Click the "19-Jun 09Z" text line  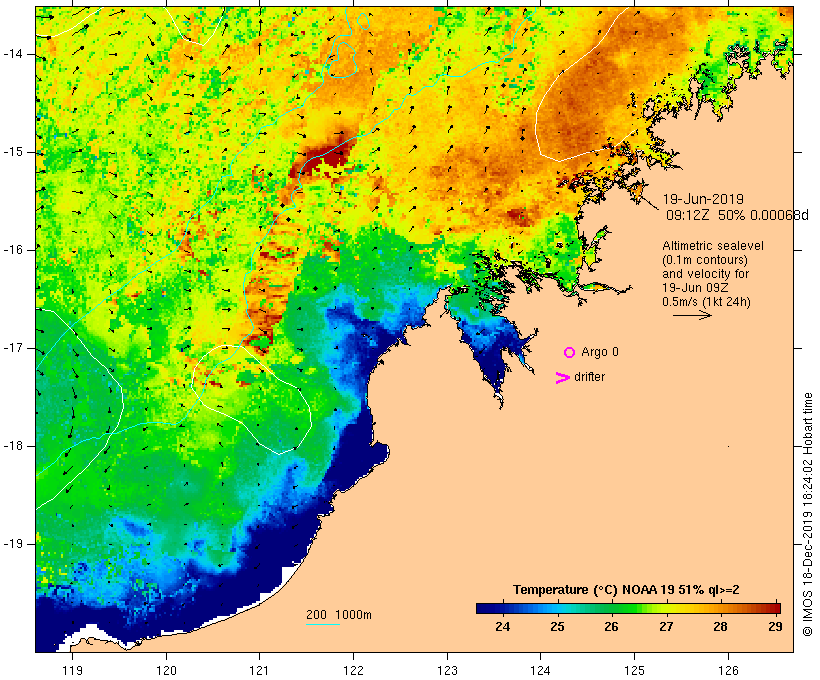pyautogui.click(x=695, y=288)
